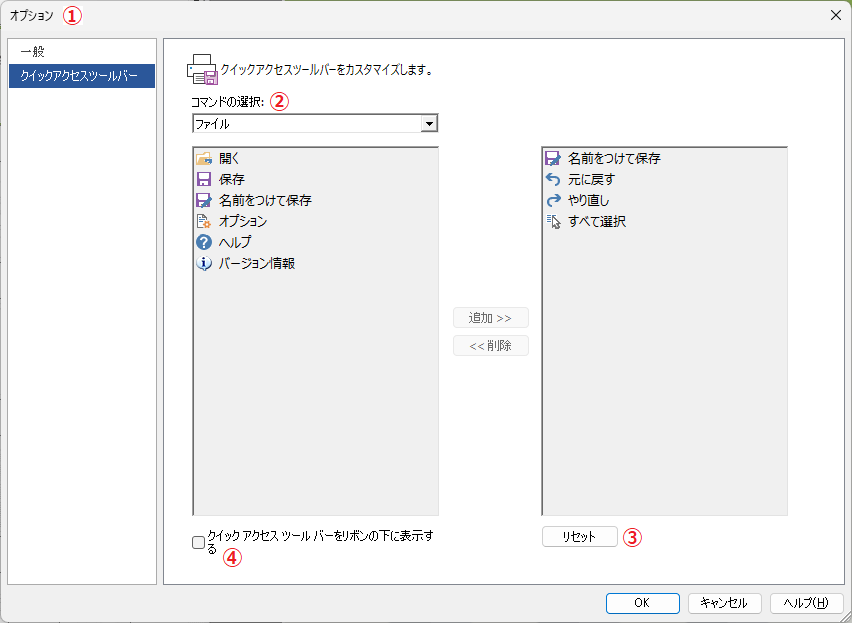852x623 pixels.
Task: Confirm changes with the OK button
Action: tap(642, 603)
